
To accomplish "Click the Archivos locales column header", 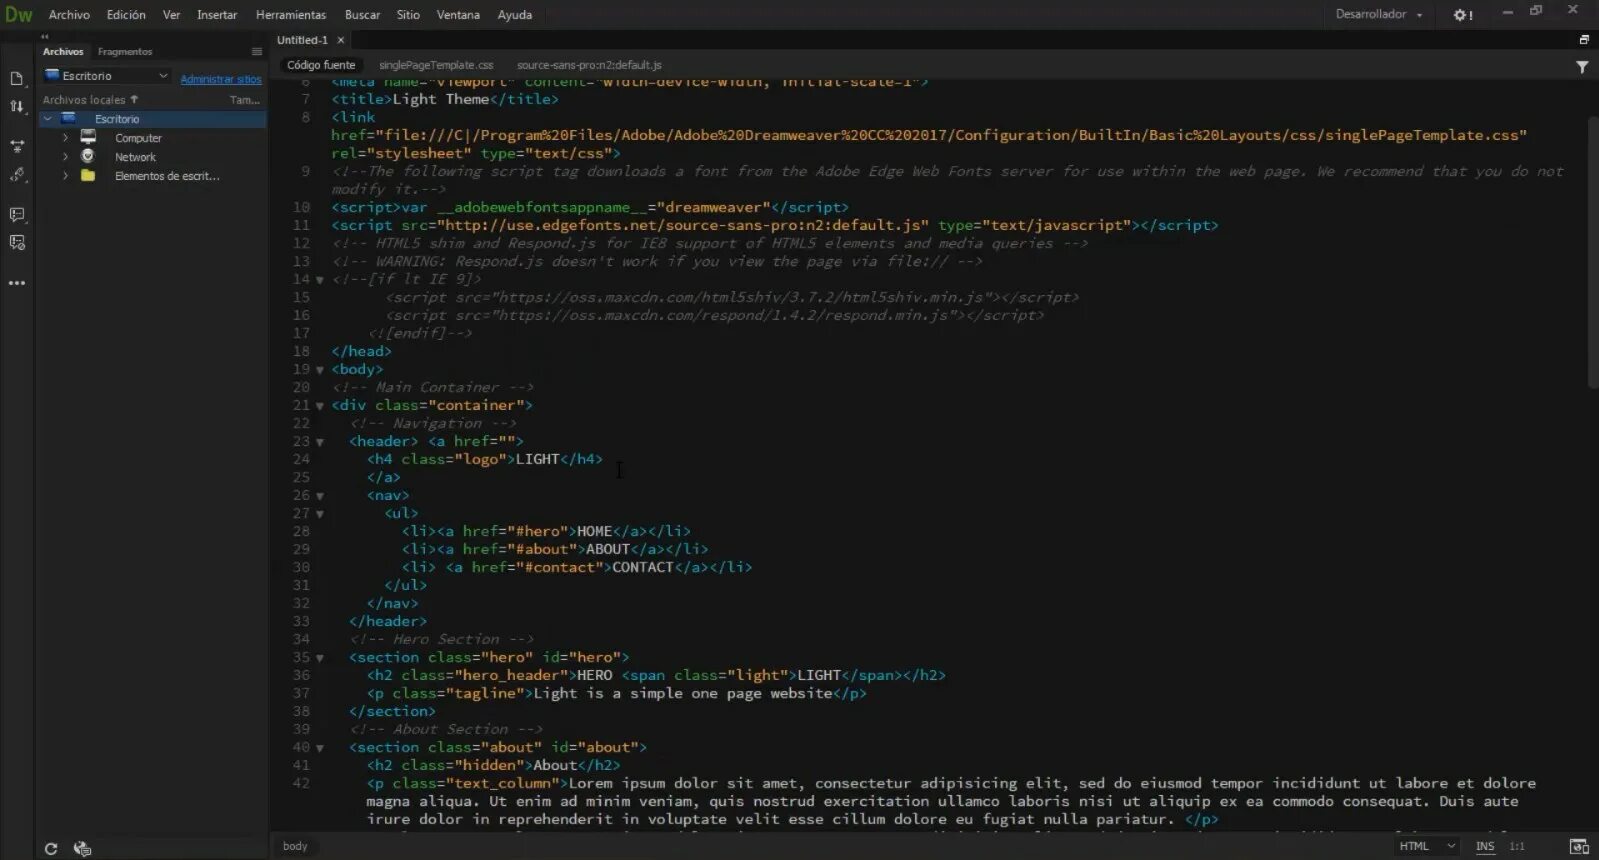I will (84, 100).
